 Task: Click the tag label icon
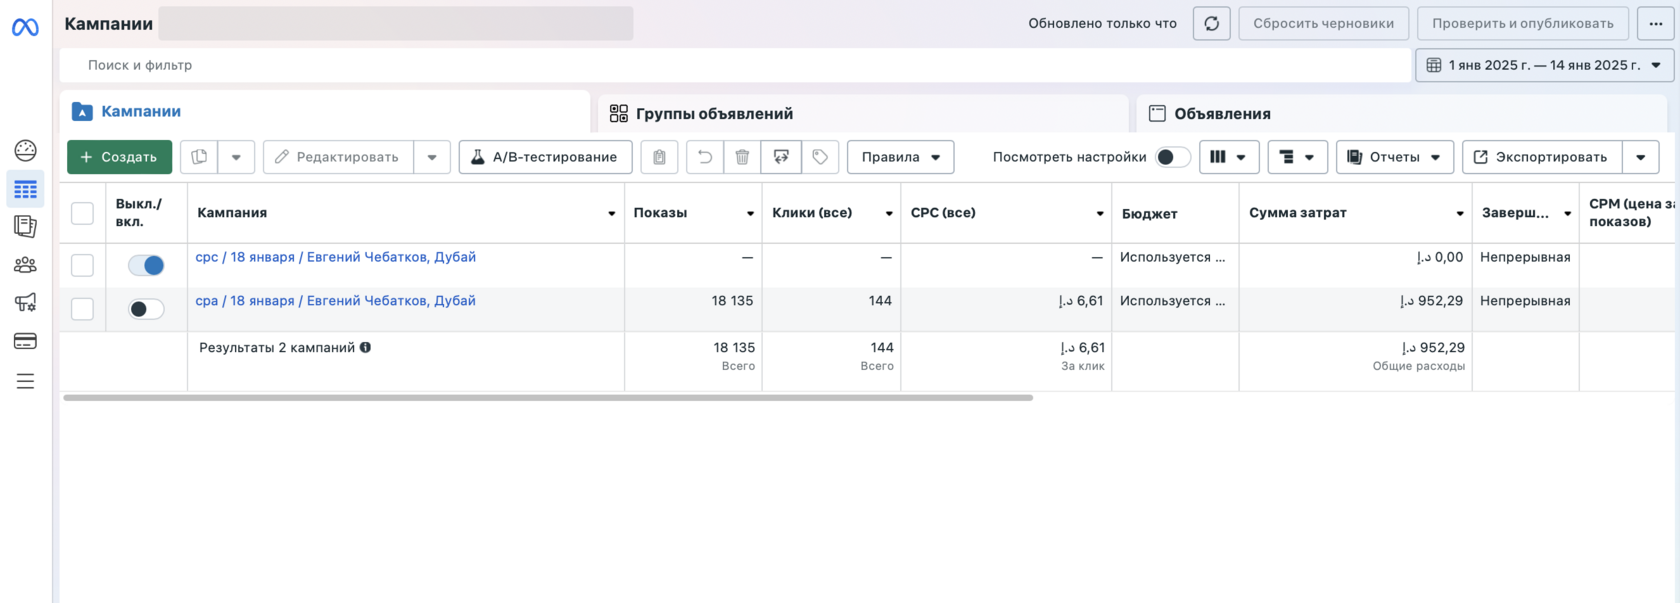820,157
